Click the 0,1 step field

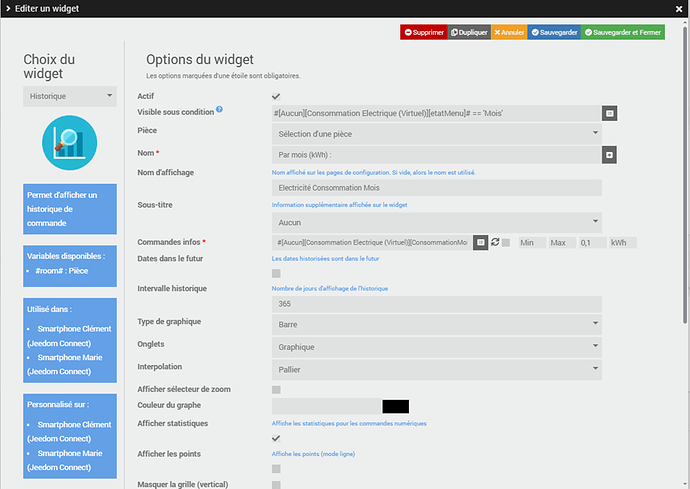pyautogui.click(x=593, y=243)
